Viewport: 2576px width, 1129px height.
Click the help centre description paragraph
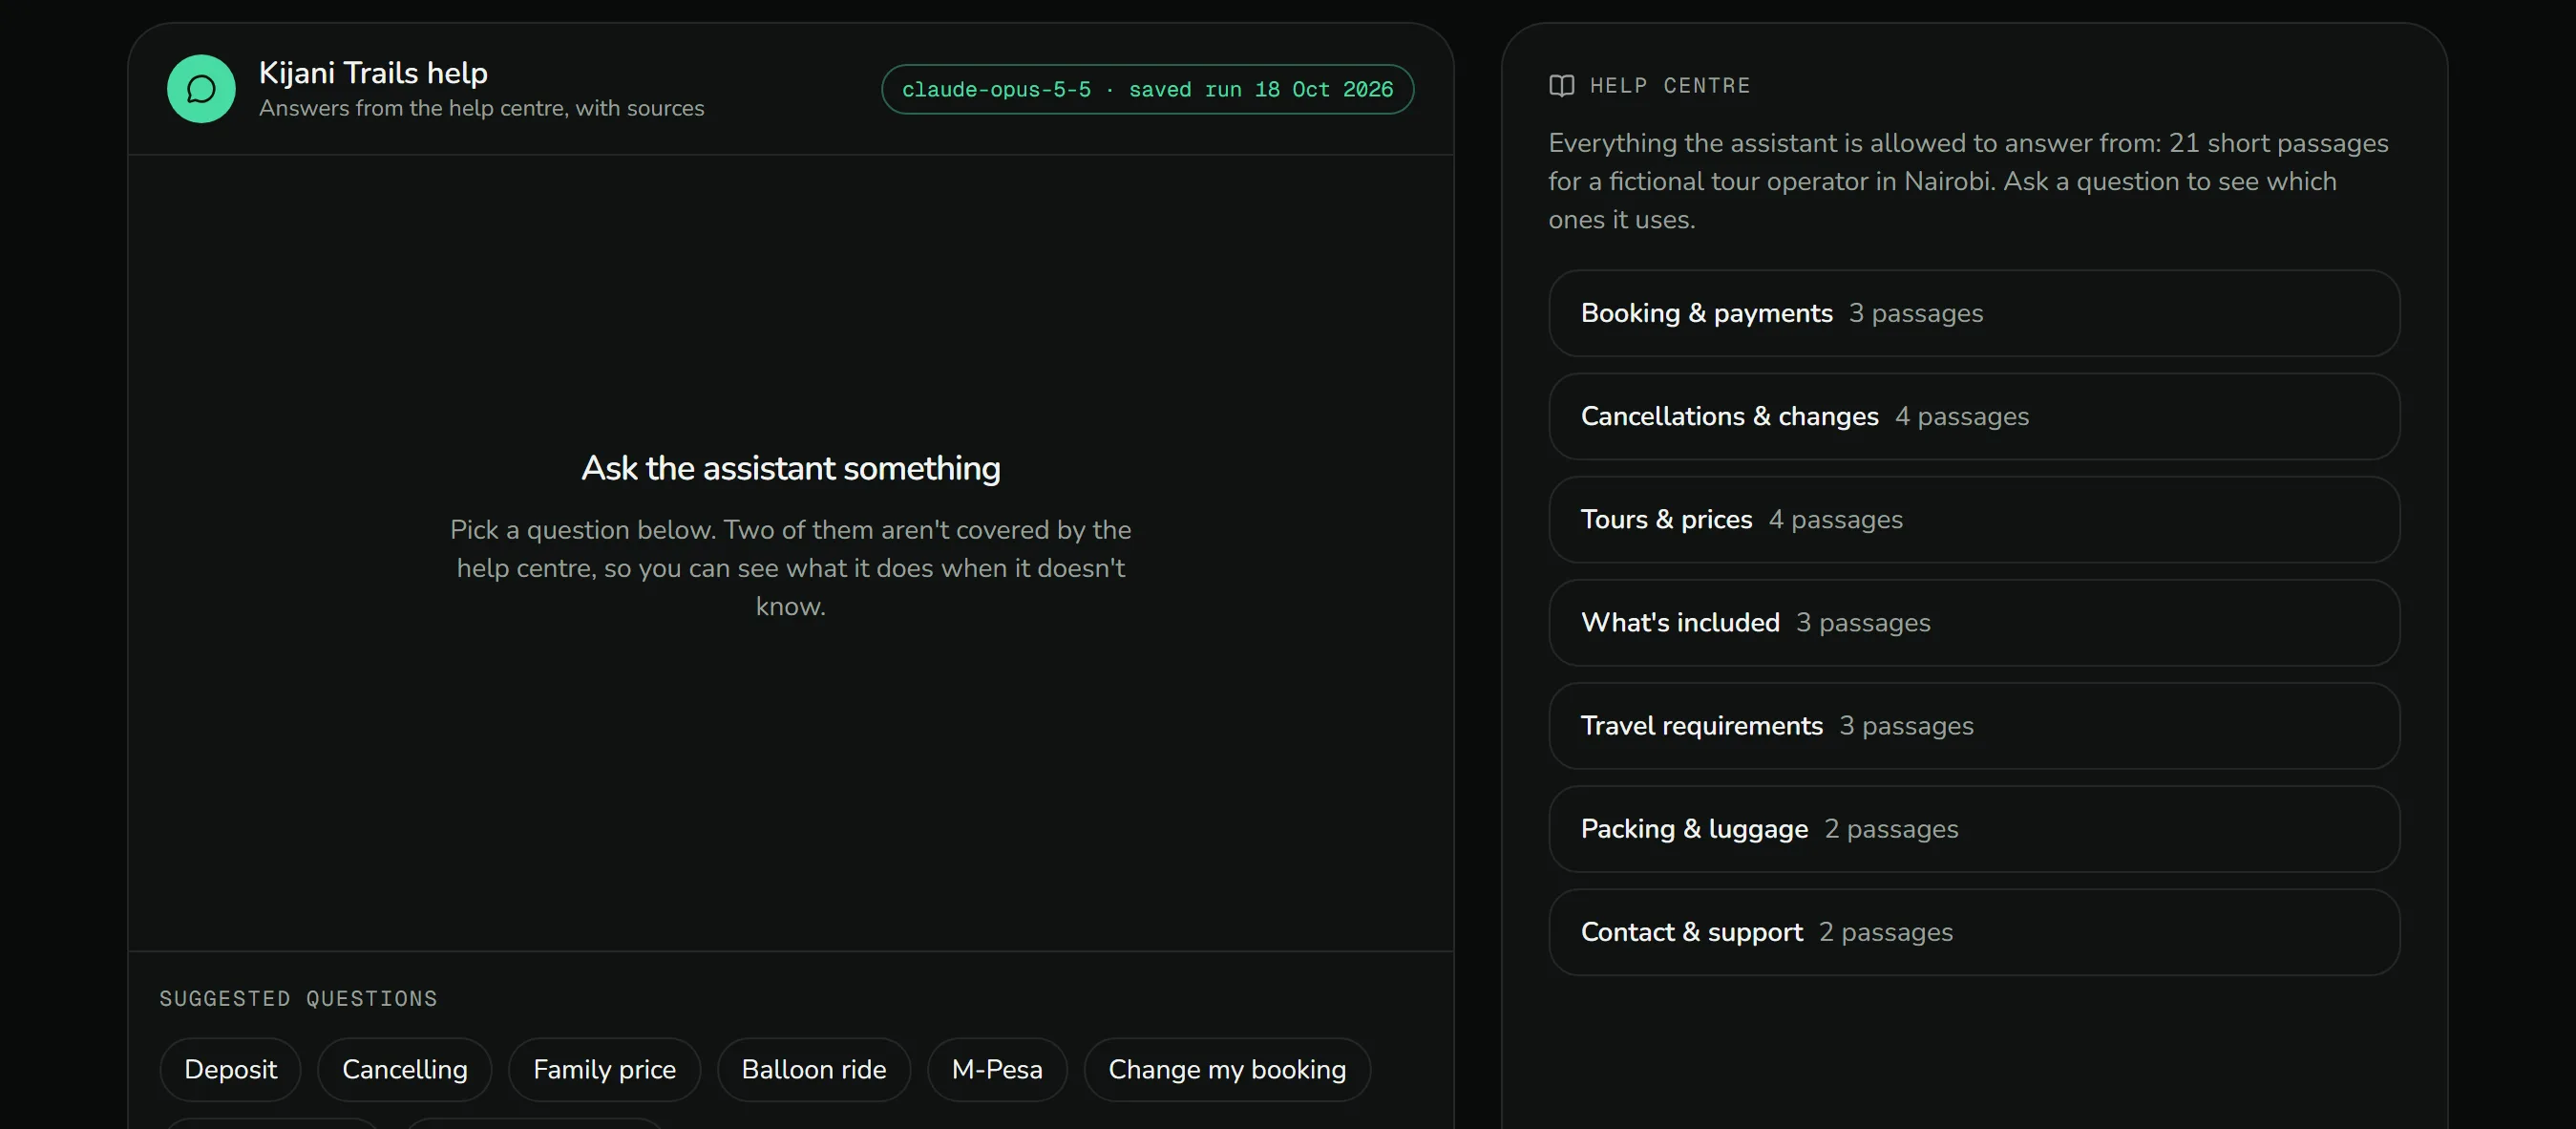tap(1968, 181)
